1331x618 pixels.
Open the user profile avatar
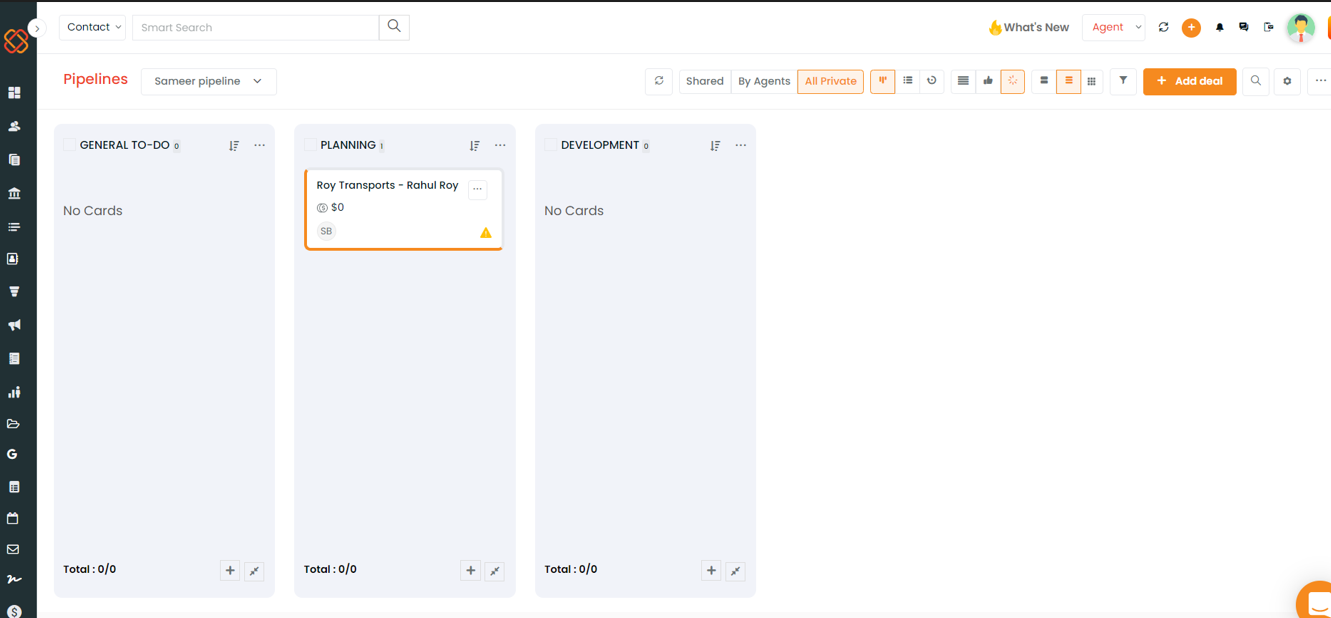pyautogui.click(x=1300, y=28)
